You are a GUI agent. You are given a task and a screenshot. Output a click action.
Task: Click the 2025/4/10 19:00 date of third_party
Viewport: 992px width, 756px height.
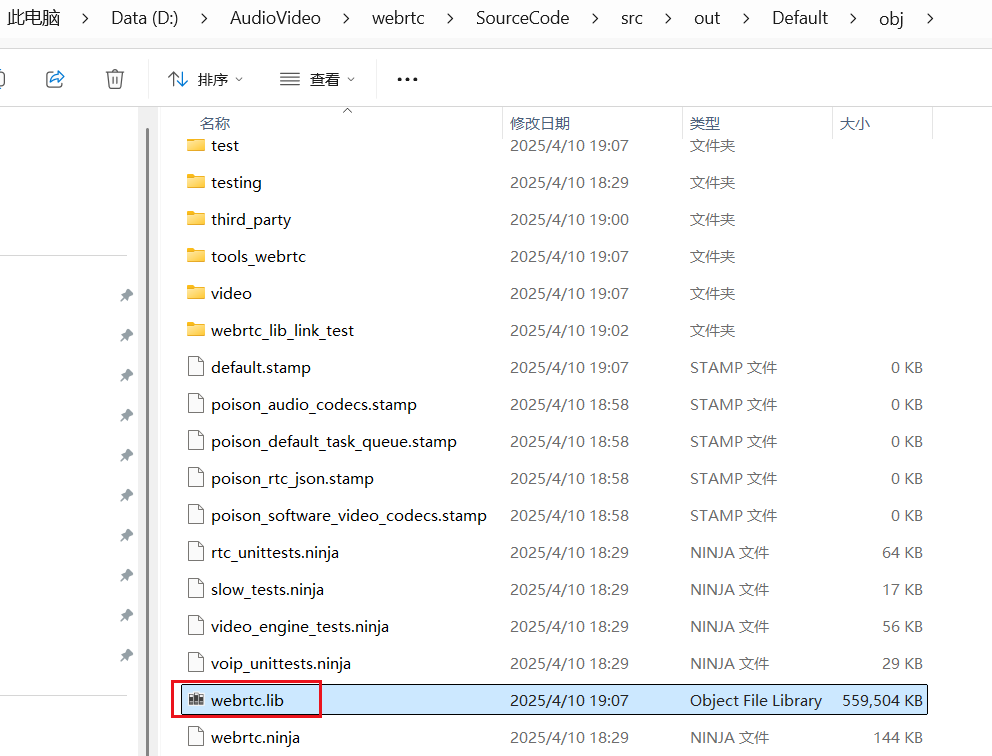point(569,220)
